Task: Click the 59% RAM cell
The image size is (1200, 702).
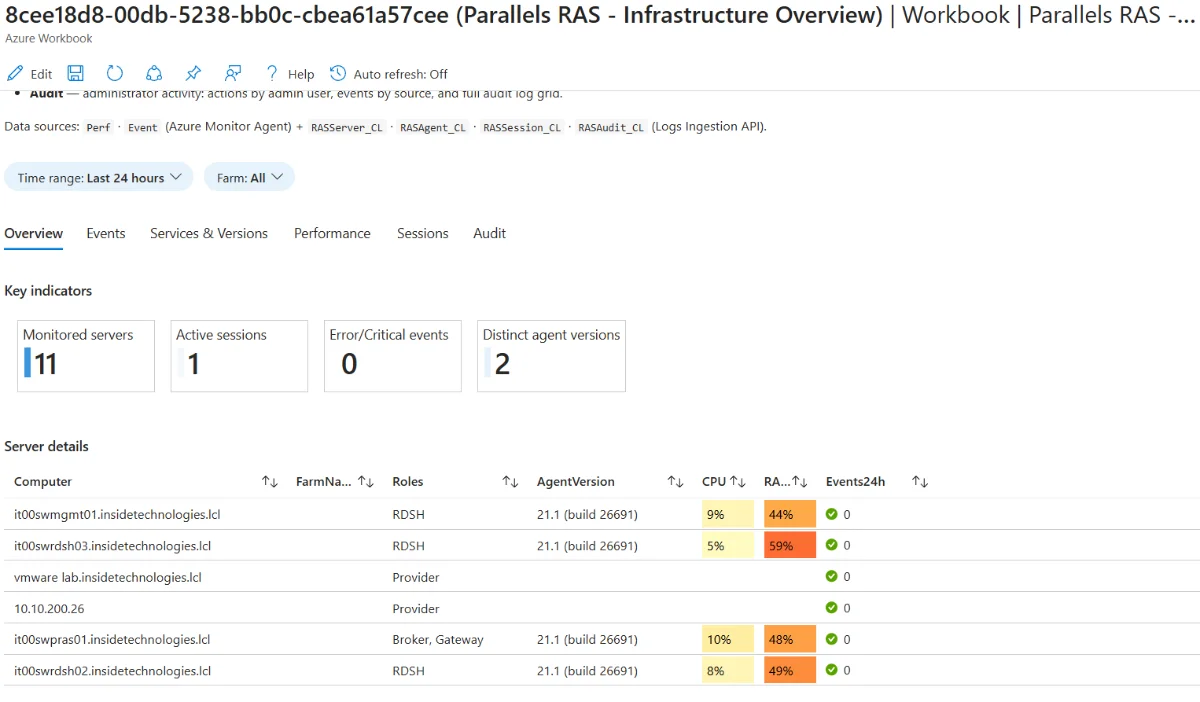Action: 790,546
